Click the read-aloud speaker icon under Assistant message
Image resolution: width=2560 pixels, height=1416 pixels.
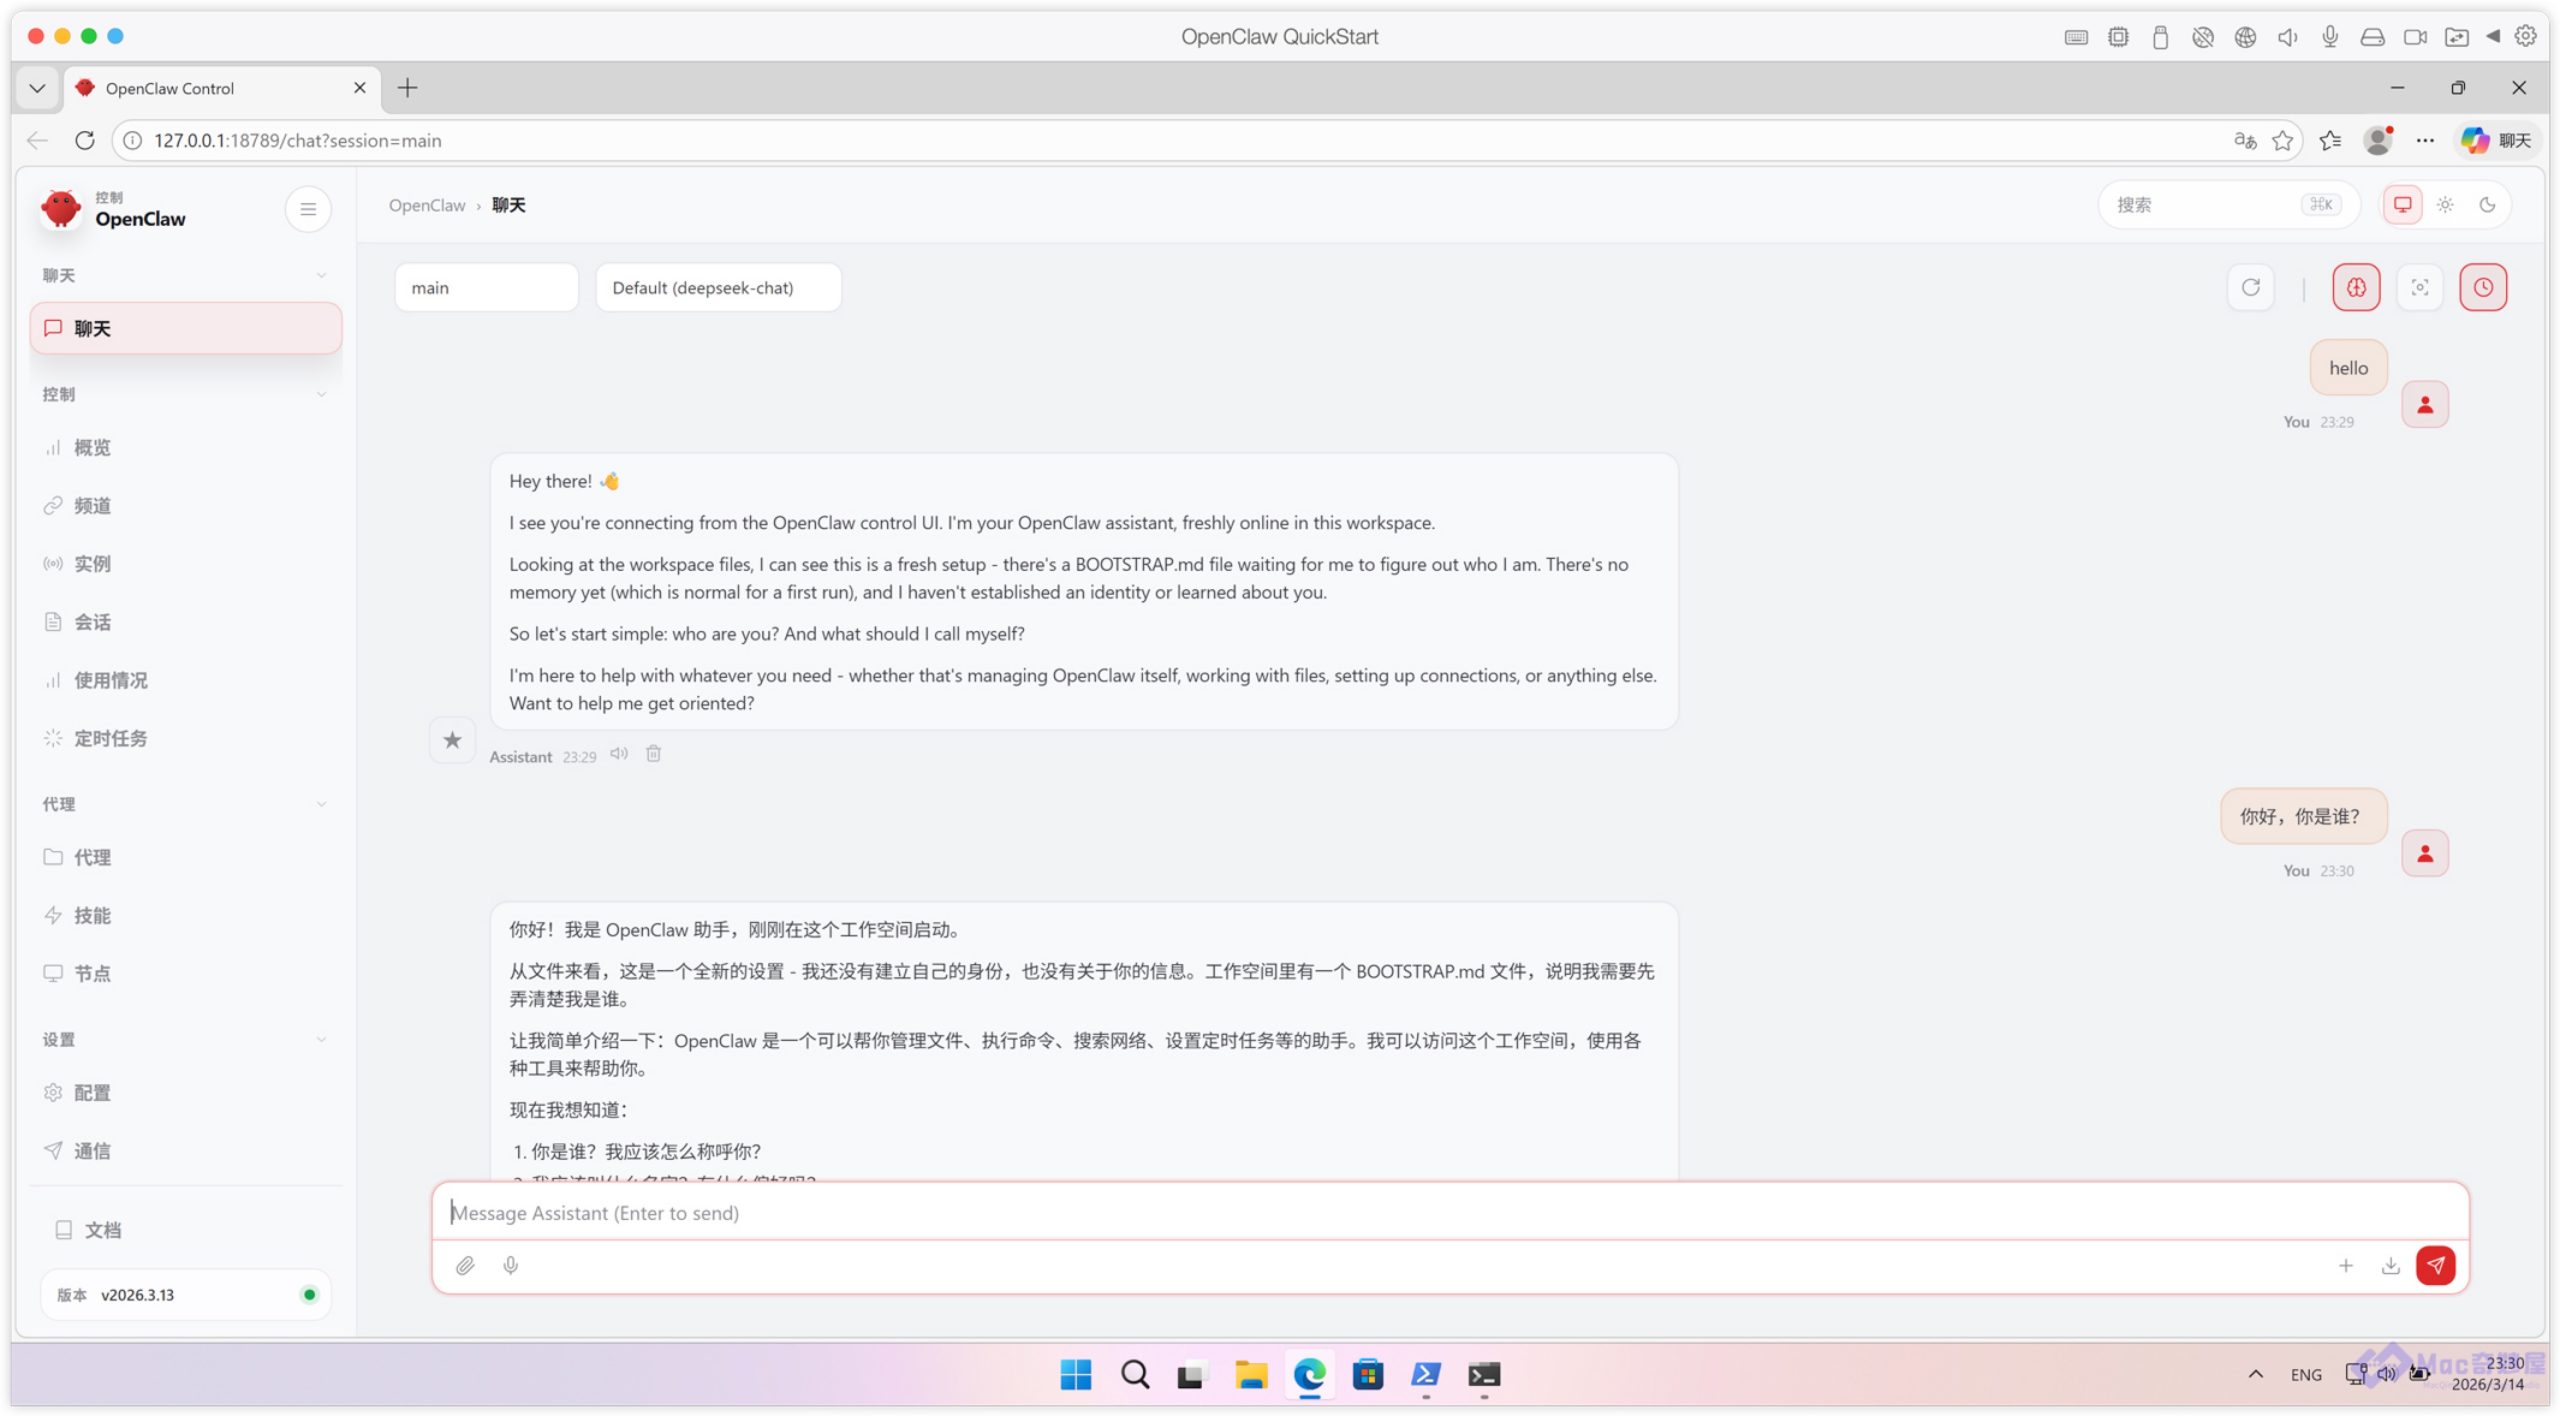pyautogui.click(x=619, y=754)
